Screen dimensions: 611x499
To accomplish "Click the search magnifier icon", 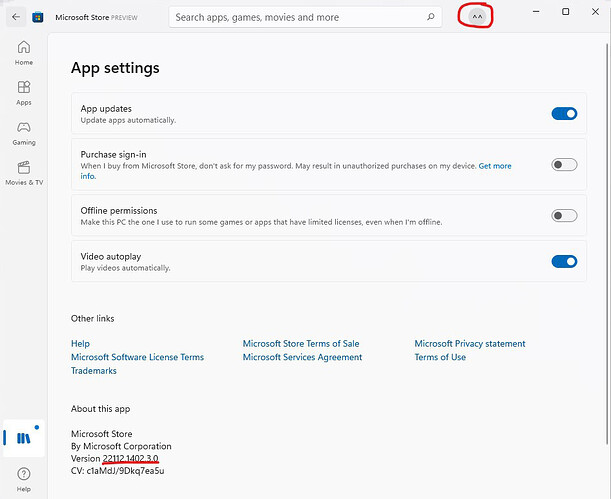I will [x=431, y=17].
